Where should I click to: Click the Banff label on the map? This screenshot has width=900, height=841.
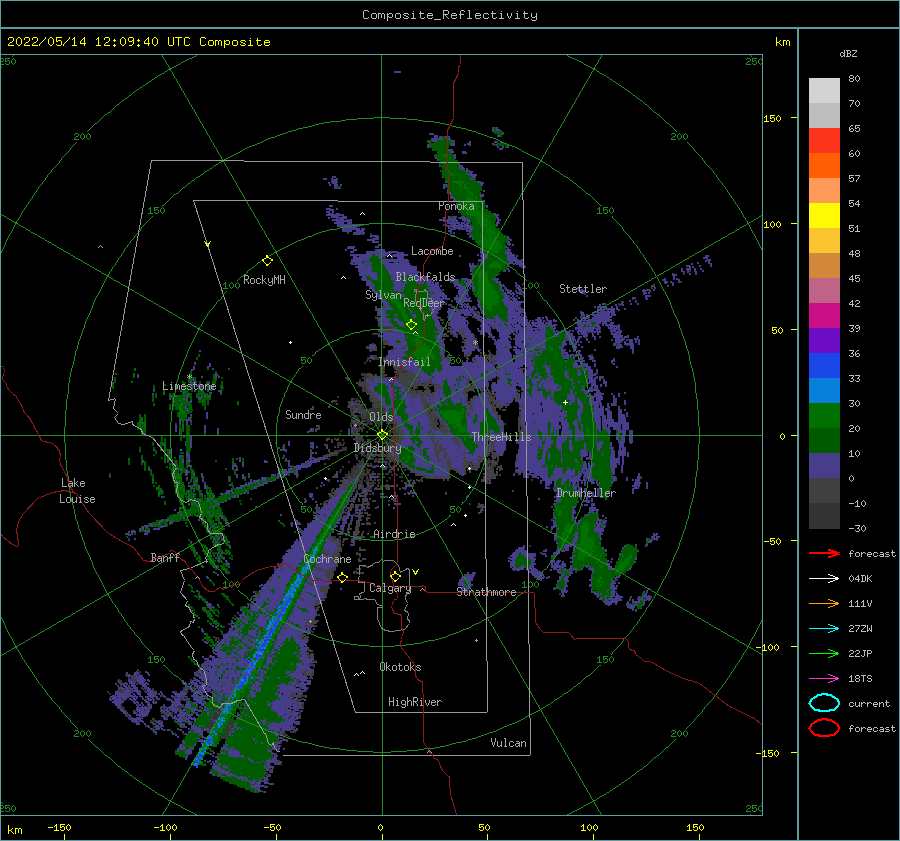coord(165,558)
